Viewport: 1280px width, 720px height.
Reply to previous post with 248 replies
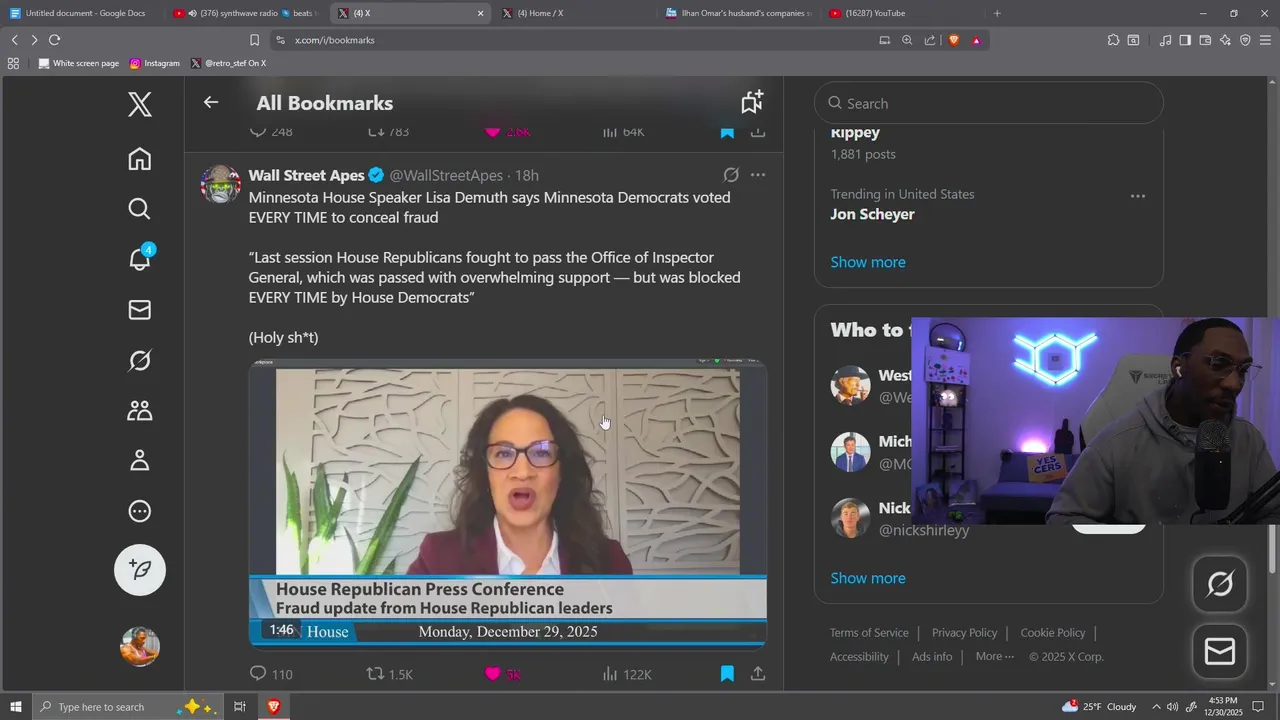[271, 131]
